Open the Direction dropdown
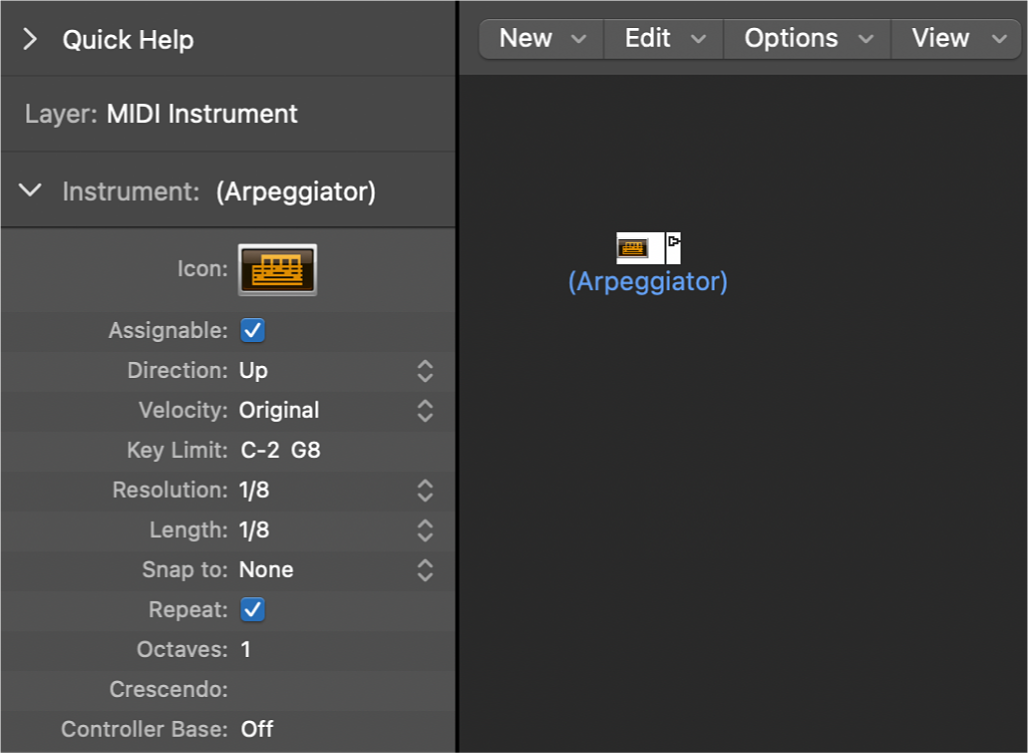The width and height of the screenshot is (1029, 755). click(424, 370)
